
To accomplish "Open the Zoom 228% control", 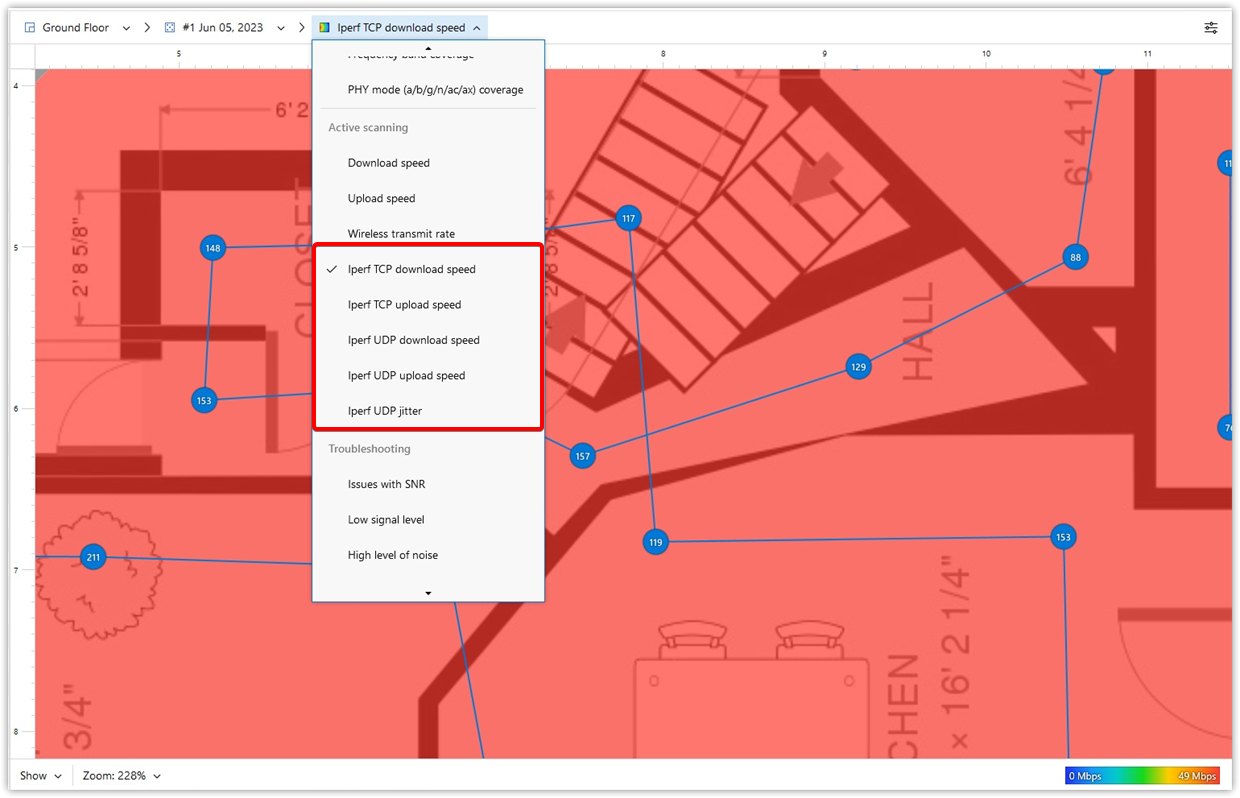I will click(120, 775).
